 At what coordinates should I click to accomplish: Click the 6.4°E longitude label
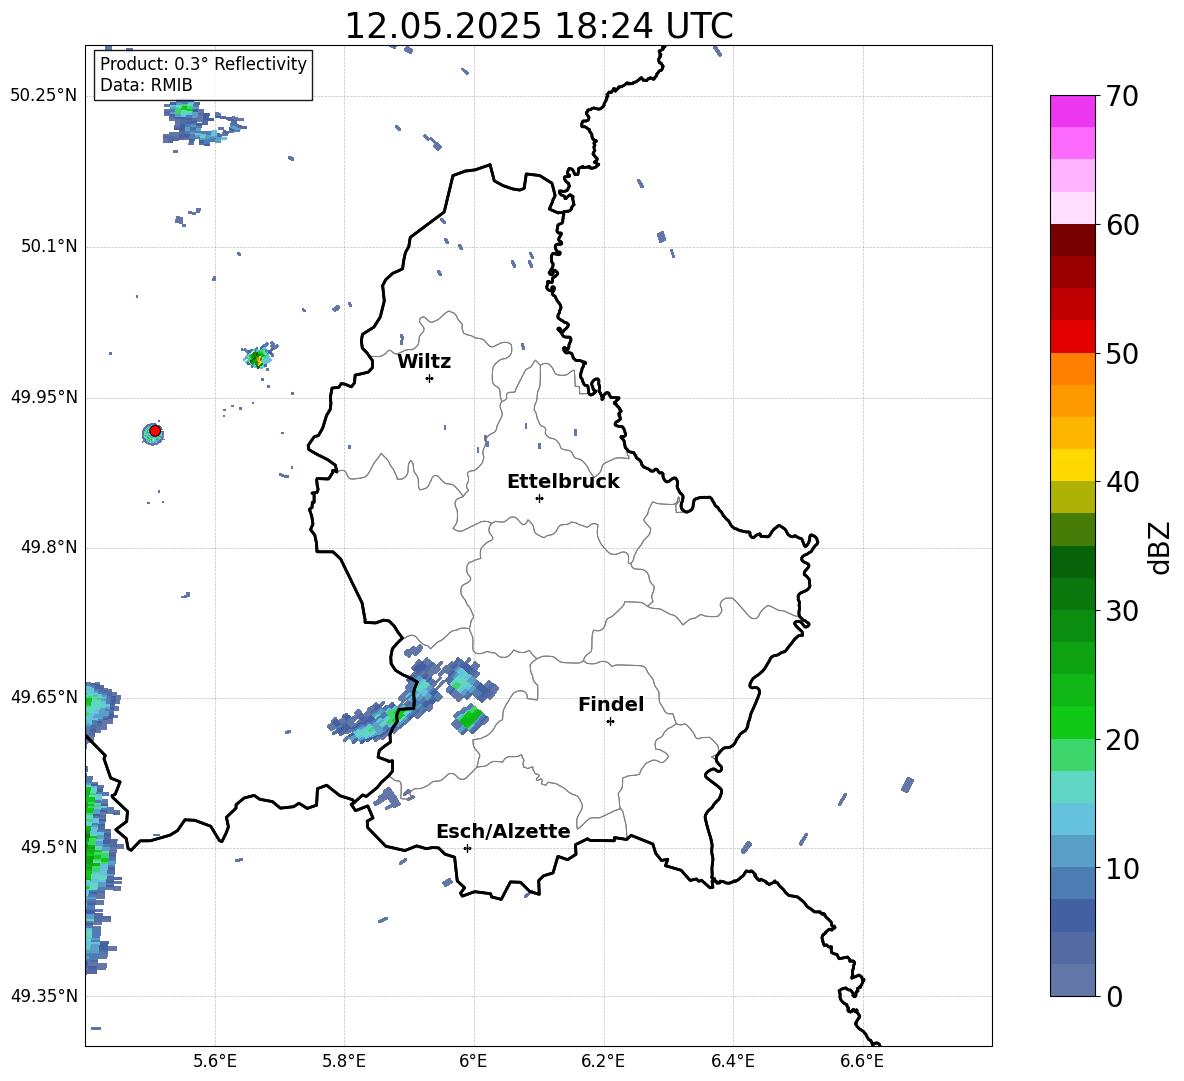(x=732, y=1061)
